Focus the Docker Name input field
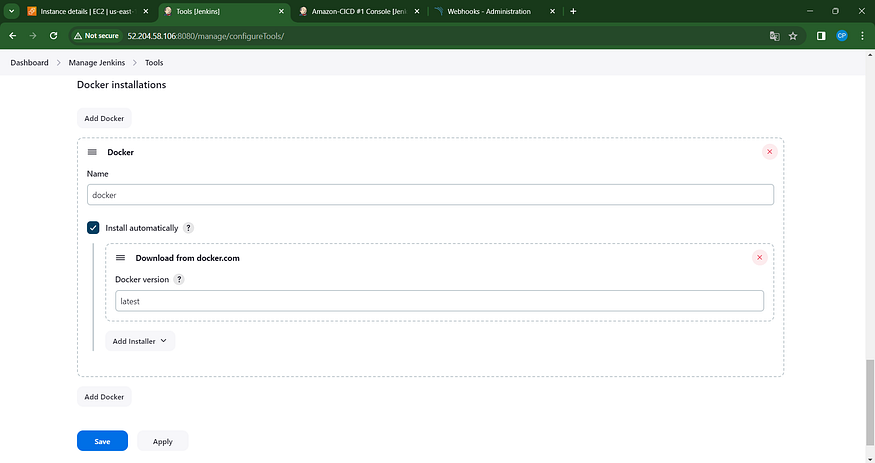The image size is (875, 463). pyautogui.click(x=430, y=195)
